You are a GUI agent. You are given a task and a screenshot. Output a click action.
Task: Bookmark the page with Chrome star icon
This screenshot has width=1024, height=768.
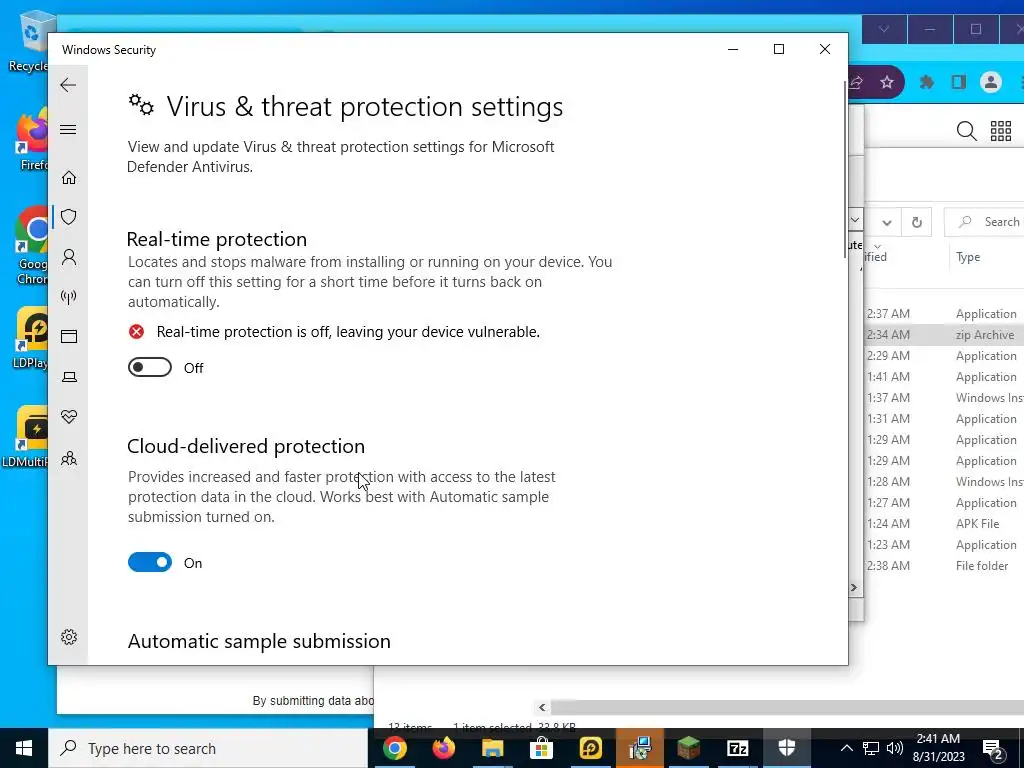tap(886, 82)
